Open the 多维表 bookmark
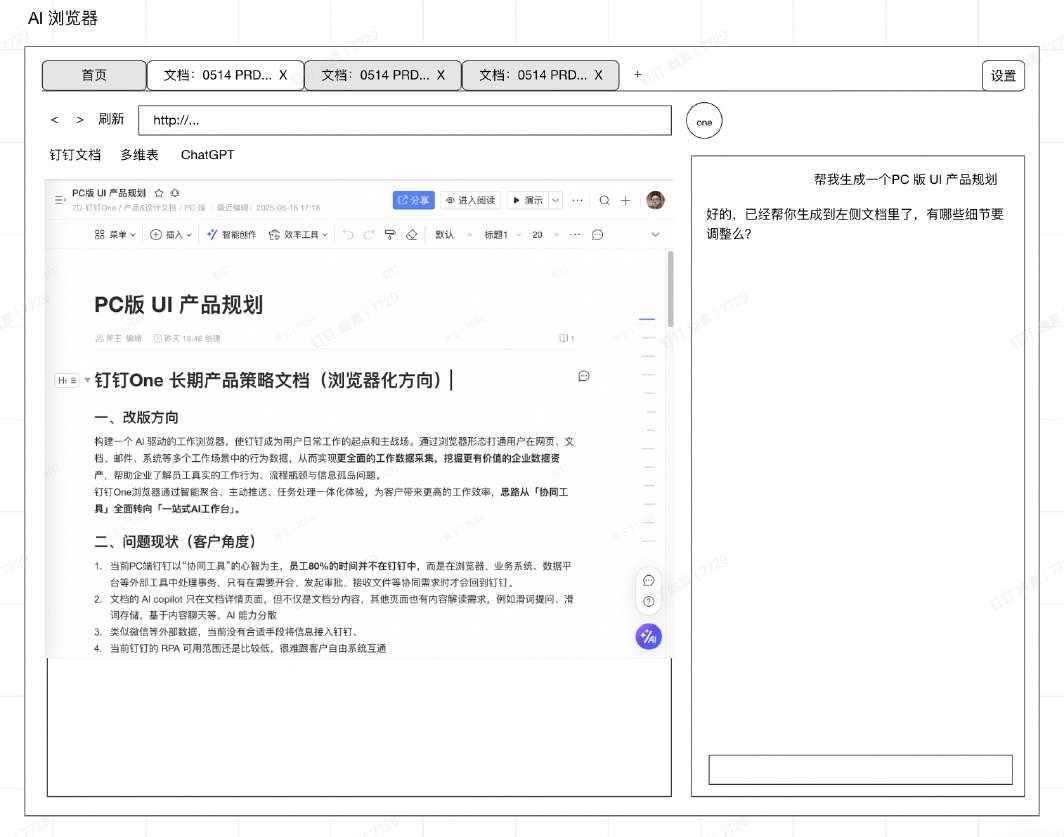The width and height of the screenshot is (1064, 837). [139, 155]
